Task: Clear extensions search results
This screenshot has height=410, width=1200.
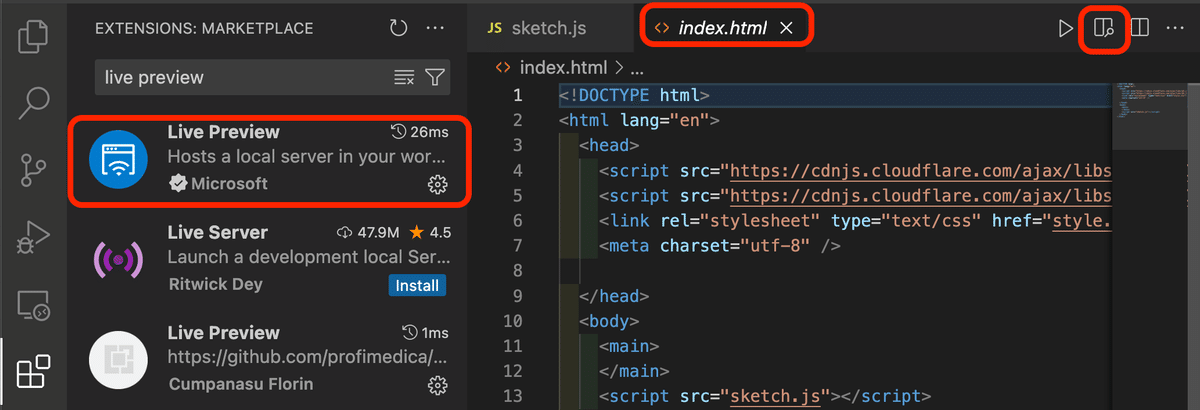Action: [x=403, y=77]
